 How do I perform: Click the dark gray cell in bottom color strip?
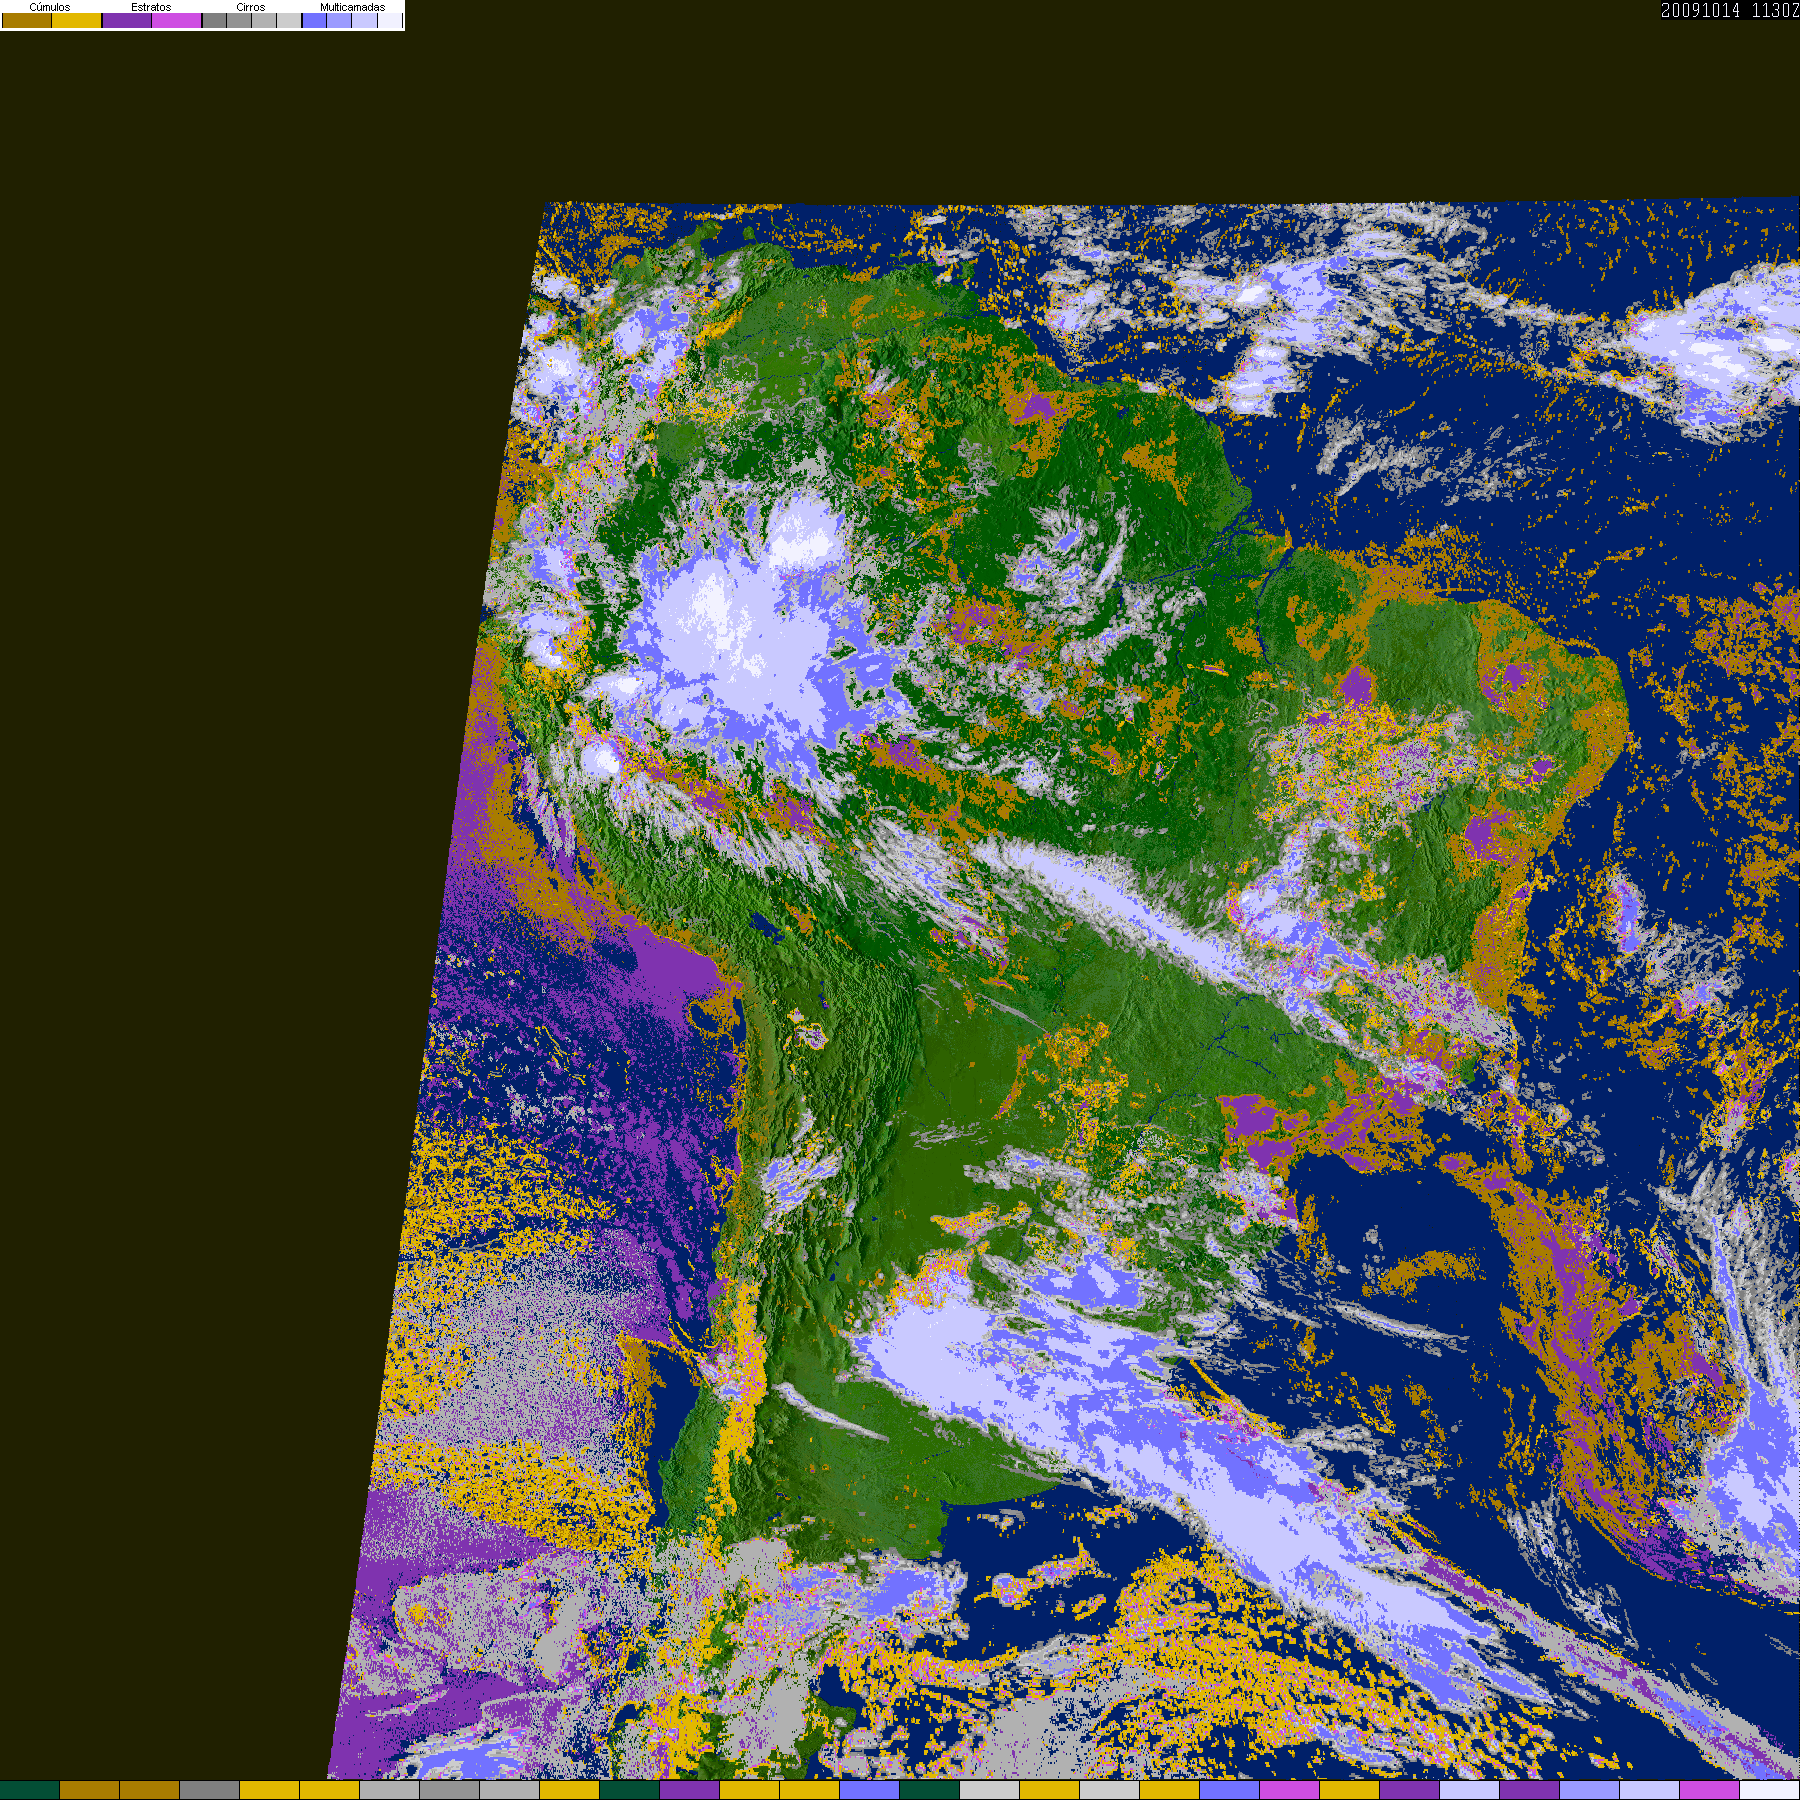click(210, 1790)
